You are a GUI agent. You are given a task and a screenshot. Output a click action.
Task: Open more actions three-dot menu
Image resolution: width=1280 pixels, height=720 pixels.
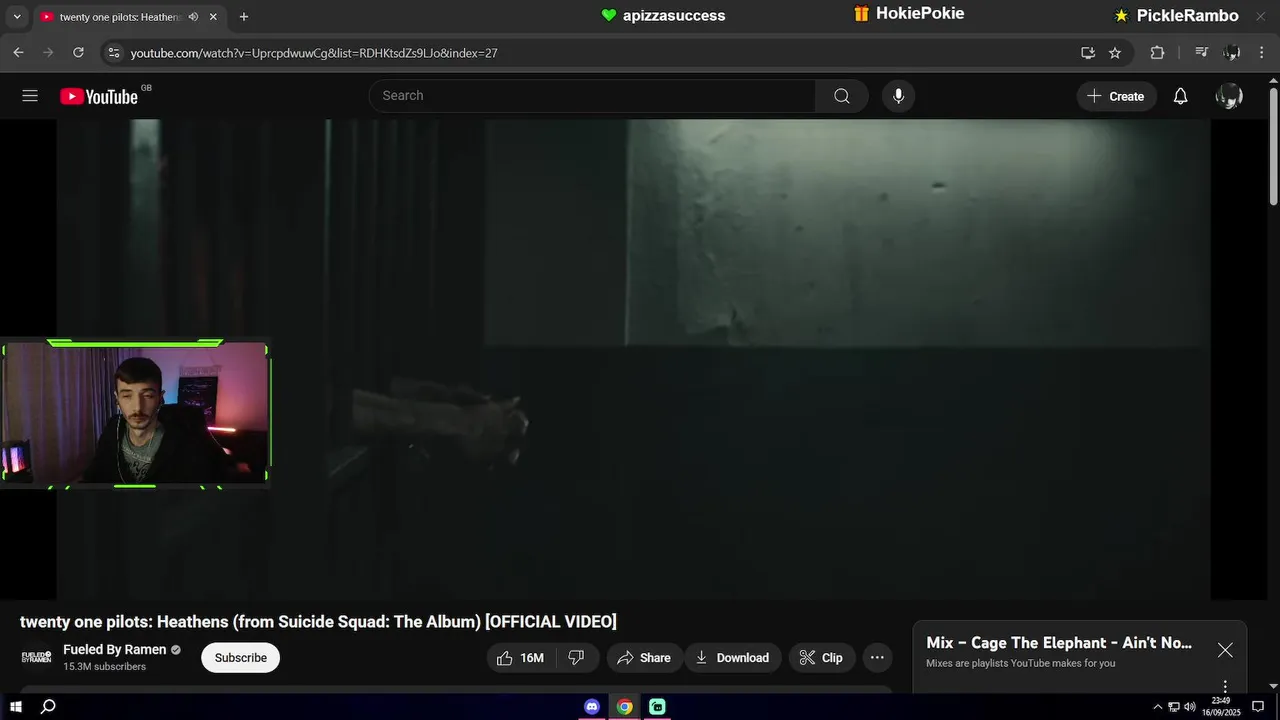pyautogui.click(x=877, y=658)
